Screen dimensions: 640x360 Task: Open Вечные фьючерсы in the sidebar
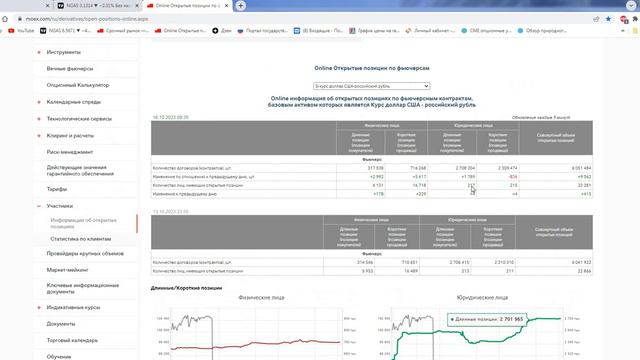(x=70, y=69)
